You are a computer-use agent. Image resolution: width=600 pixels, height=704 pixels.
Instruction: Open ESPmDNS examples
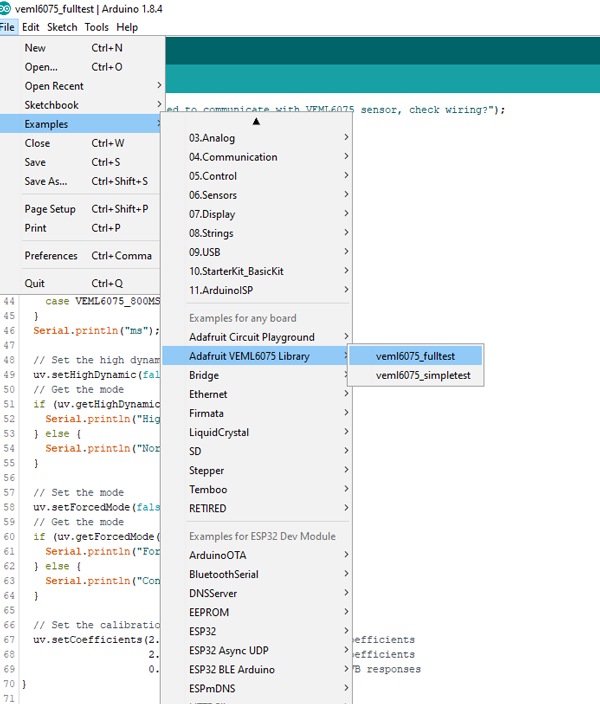[x=256, y=689]
